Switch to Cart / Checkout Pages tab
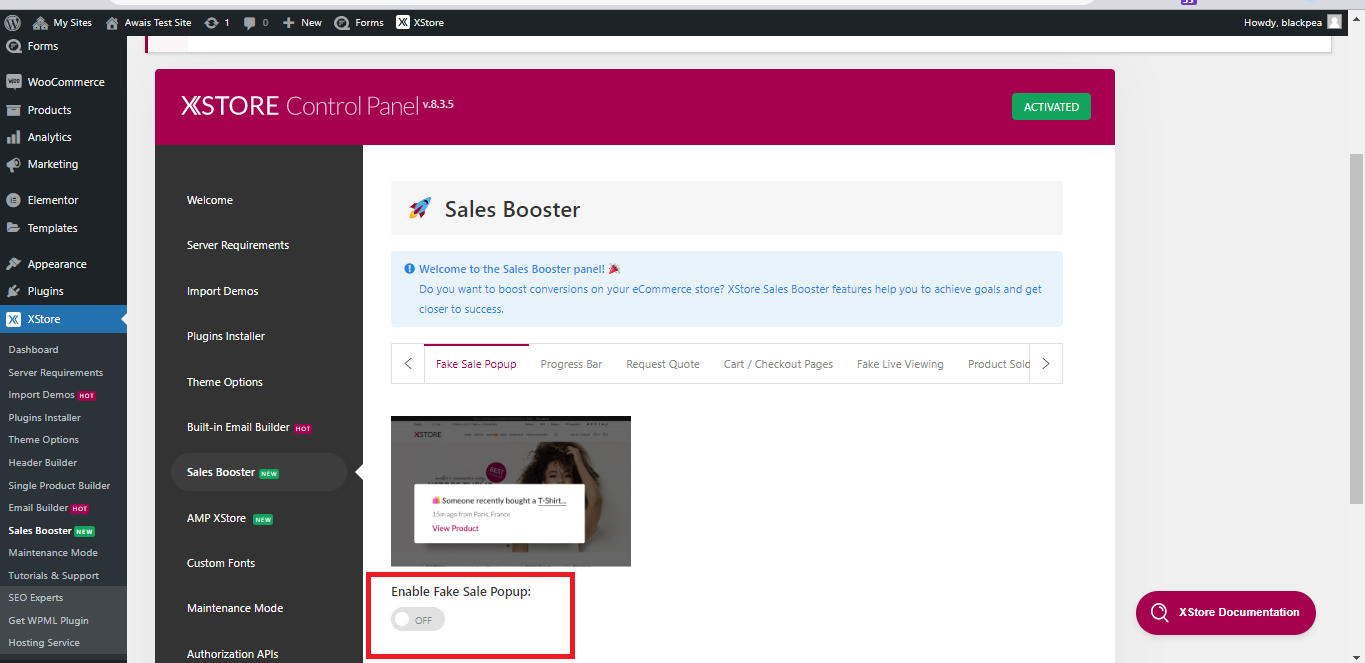 coord(778,364)
